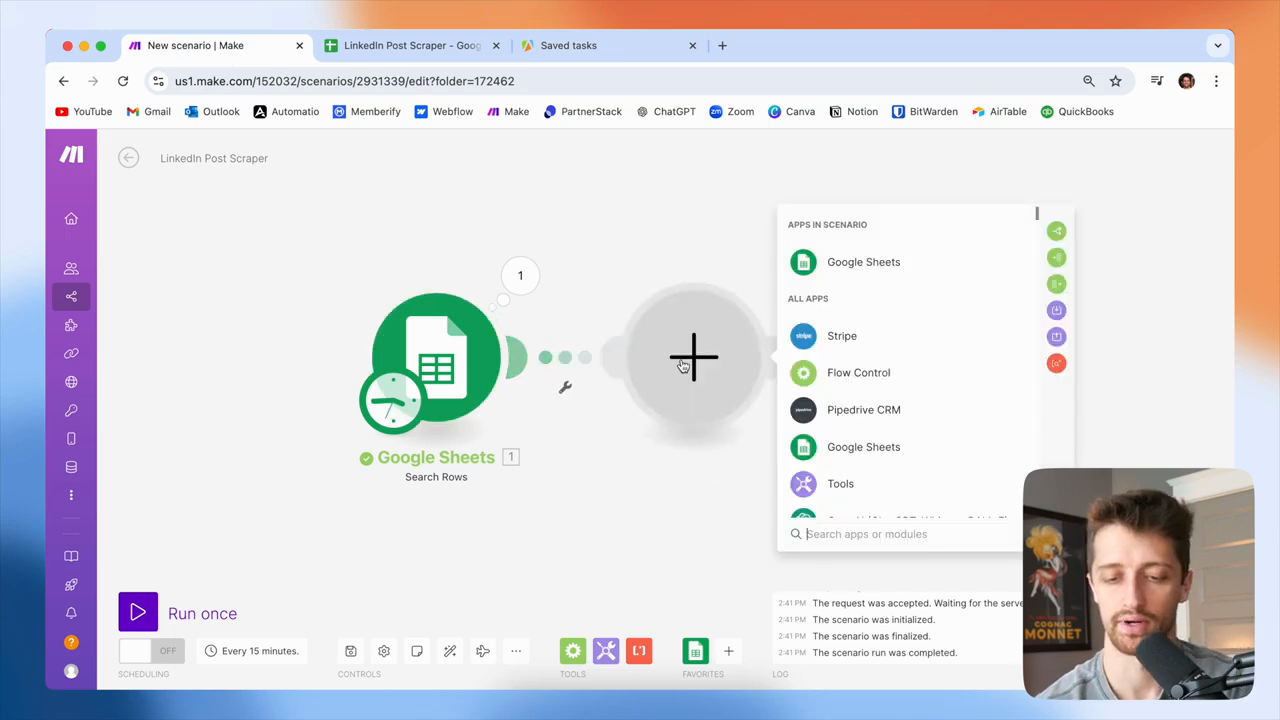Toggle the scheduling OFF switch
1280x720 pixels.
click(150, 651)
